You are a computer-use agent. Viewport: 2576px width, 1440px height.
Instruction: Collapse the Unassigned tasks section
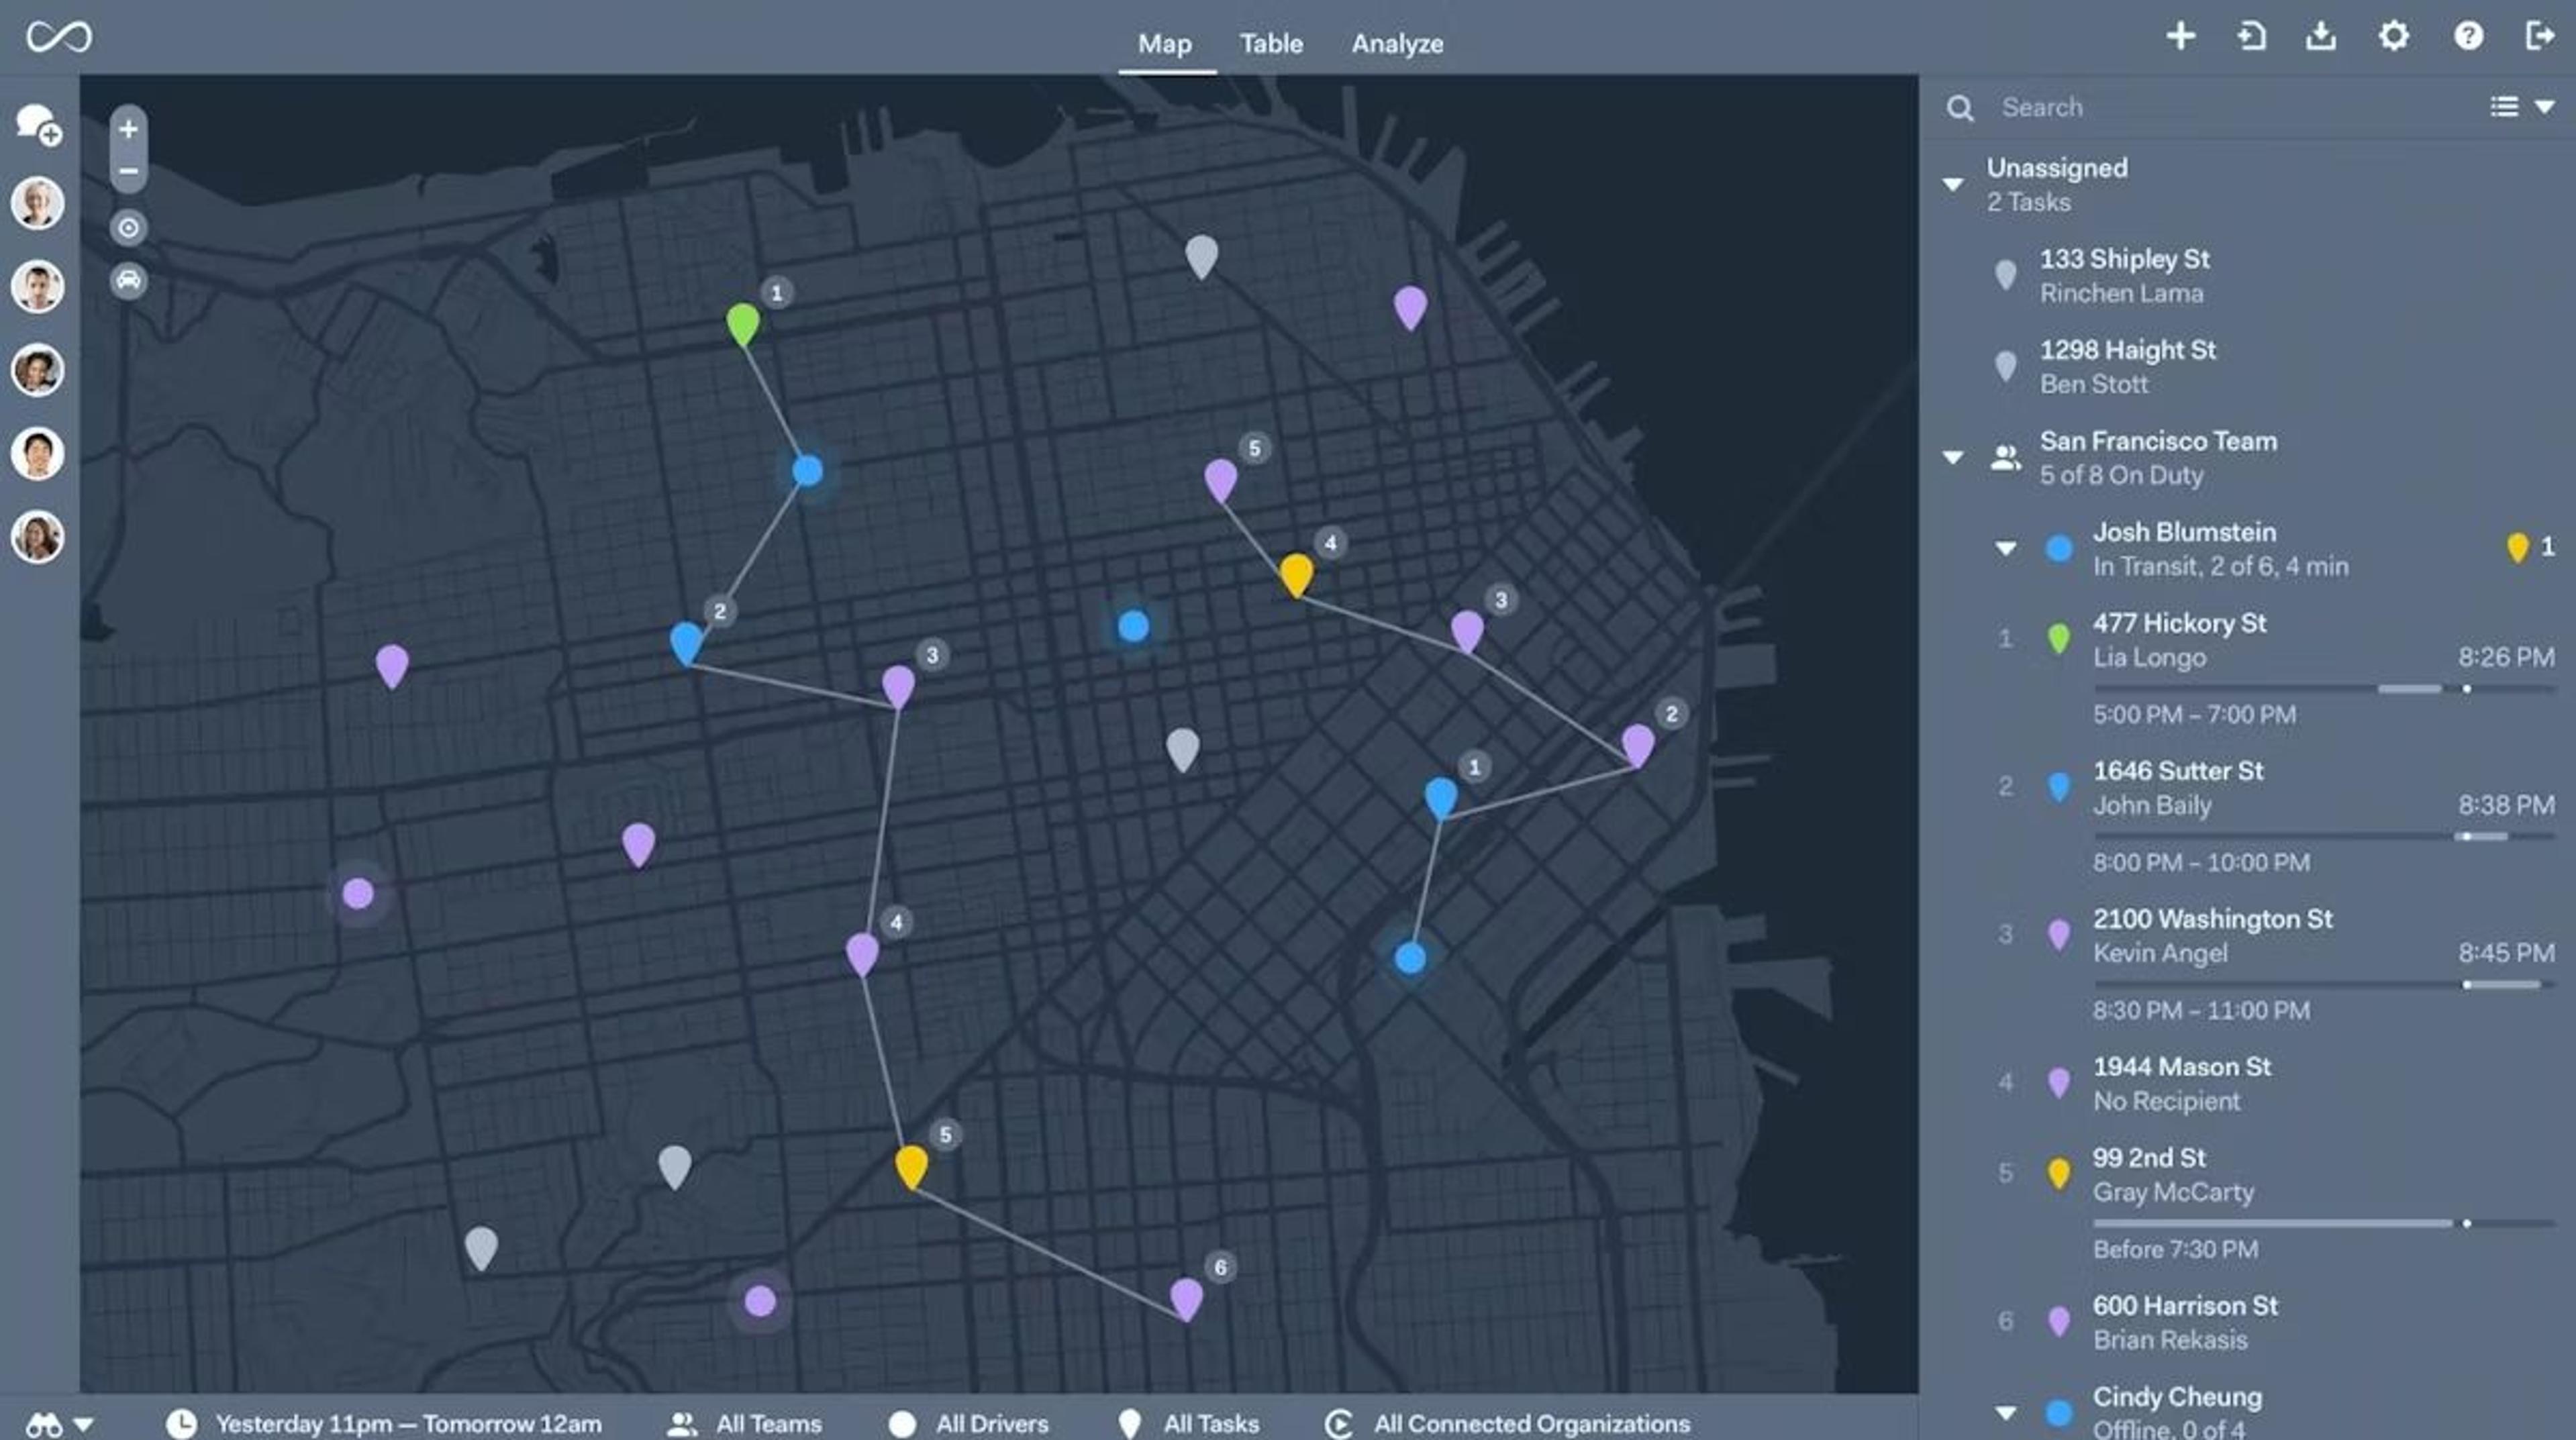(1952, 185)
